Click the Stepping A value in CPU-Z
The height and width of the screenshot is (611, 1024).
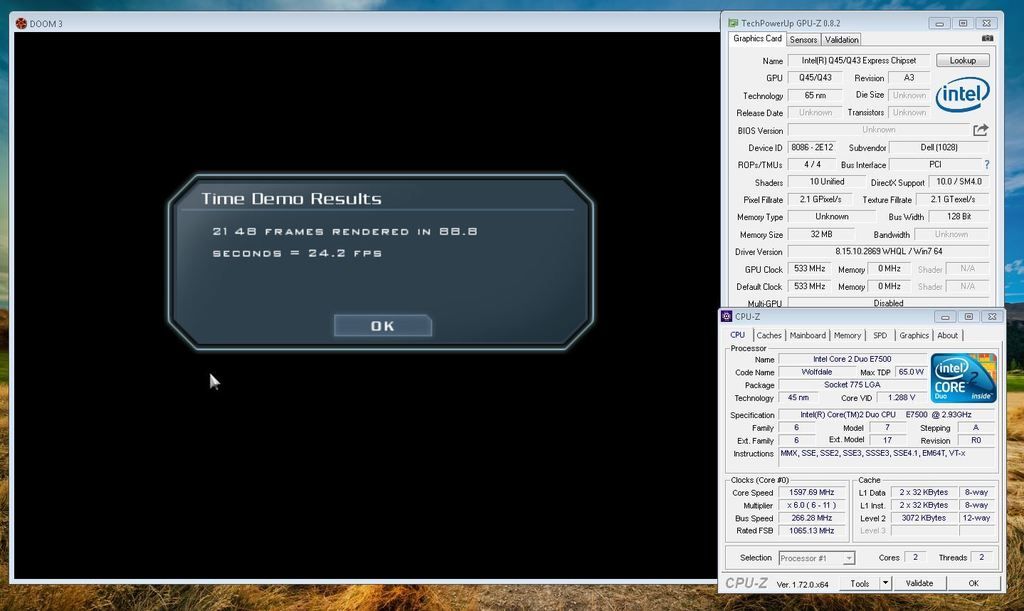point(976,428)
